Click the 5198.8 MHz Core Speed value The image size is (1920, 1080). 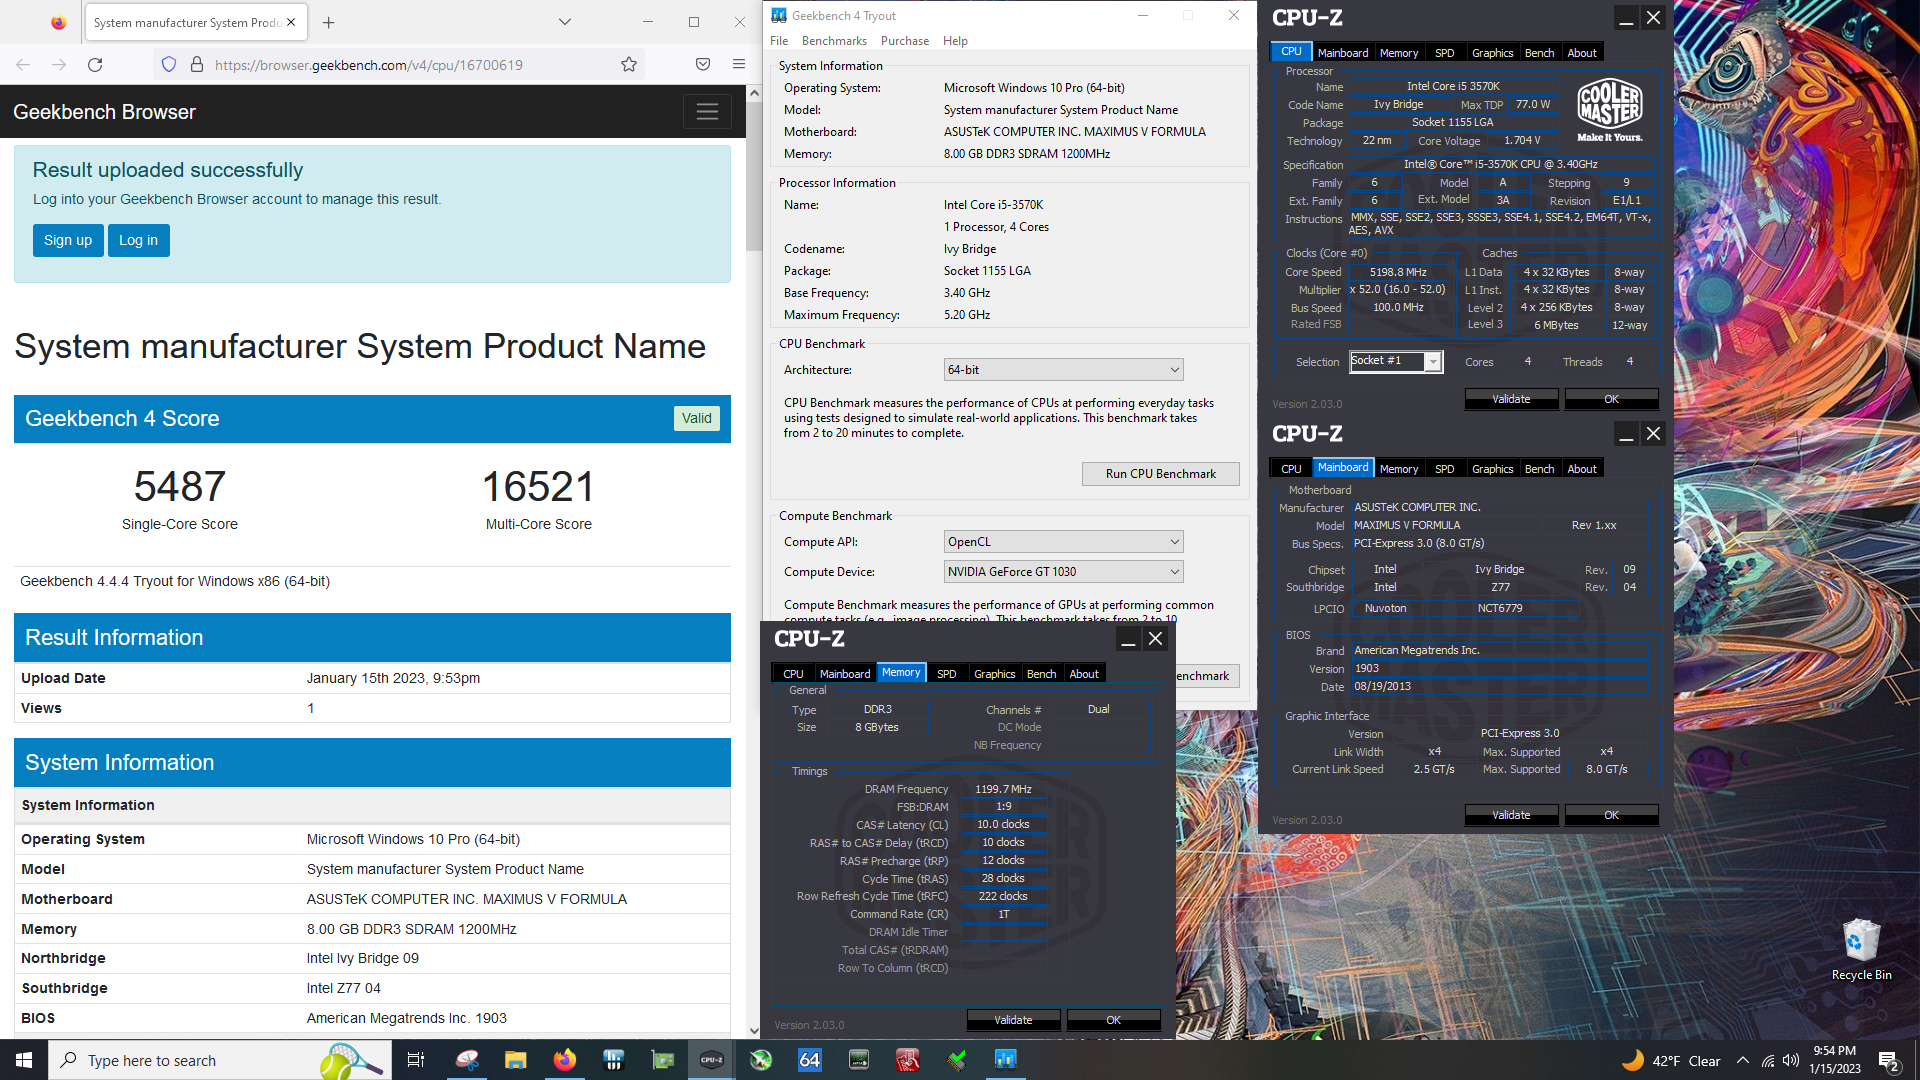pos(1398,272)
